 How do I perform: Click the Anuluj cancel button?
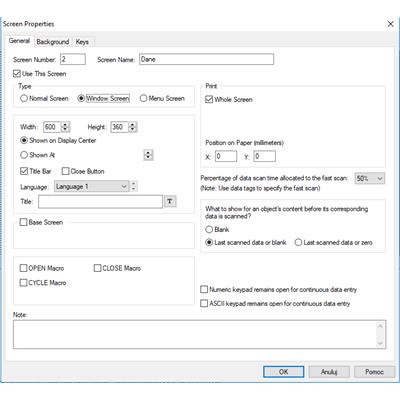(x=329, y=372)
